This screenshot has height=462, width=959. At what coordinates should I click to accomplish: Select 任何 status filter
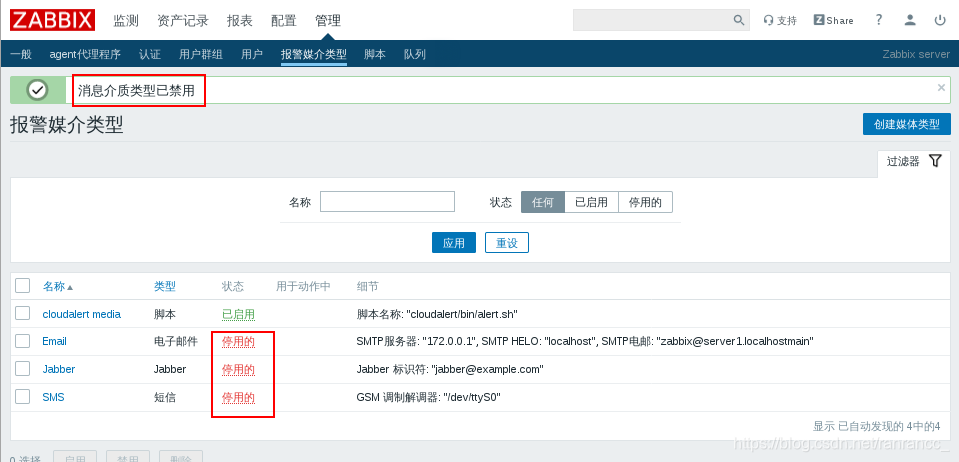(x=543, y=202)
